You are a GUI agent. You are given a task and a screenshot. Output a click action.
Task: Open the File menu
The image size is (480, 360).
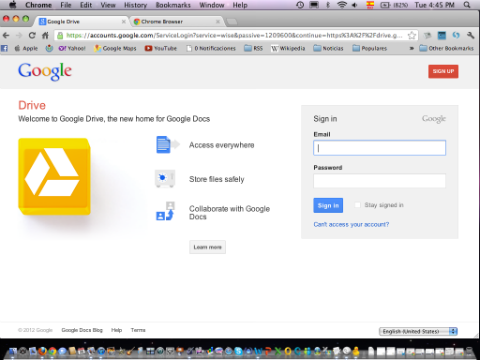point(66,5)
